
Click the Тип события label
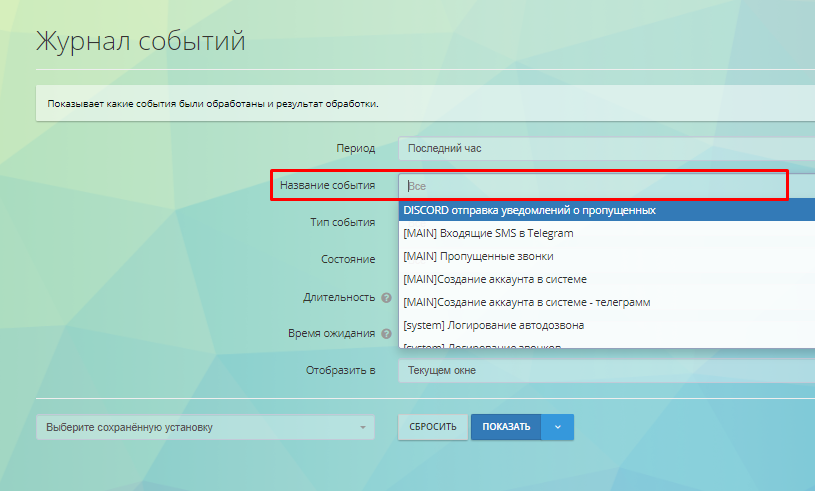click(342, 223)
